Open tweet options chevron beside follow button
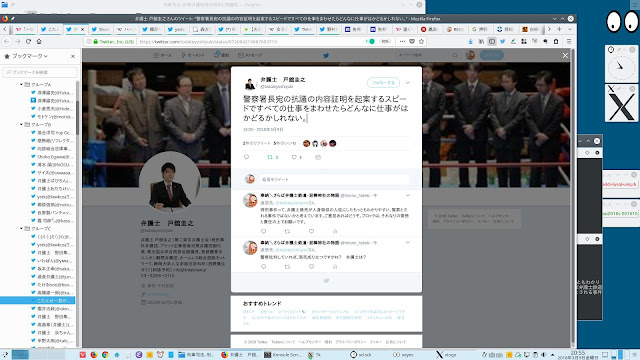This screenshot has width=640, height=360. click(407, 83)
